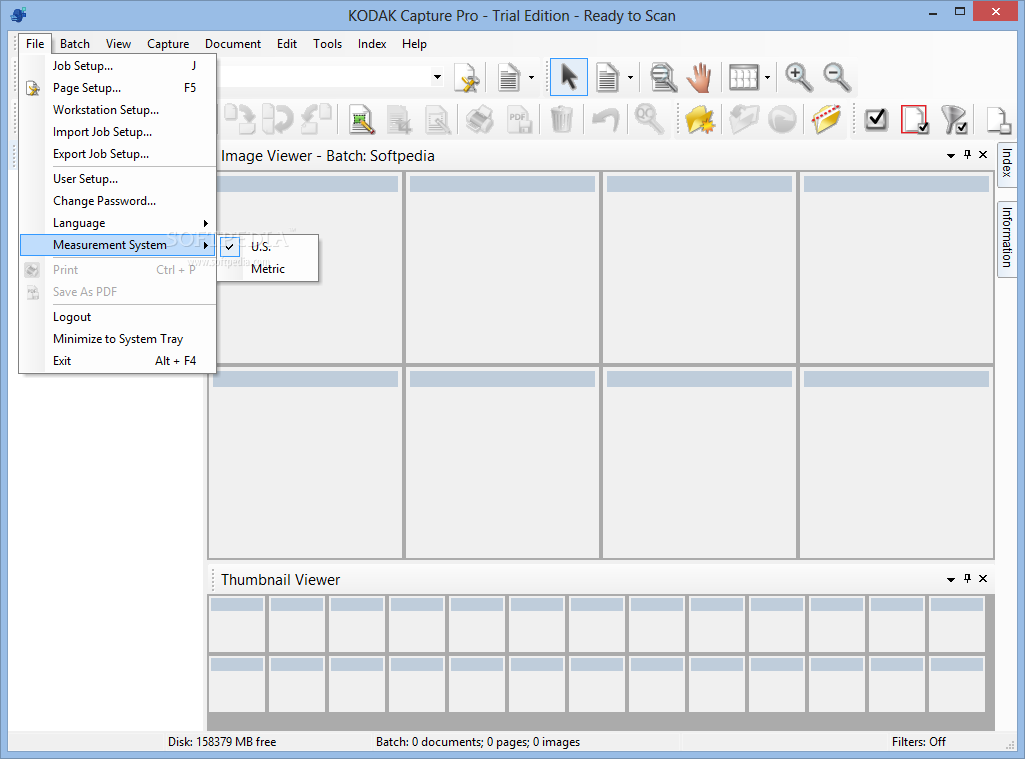Click the blank page icon at toolbar end
The height and width of the screenshot is (759, 1025).
pyautogui.click(x=998, y=120)
